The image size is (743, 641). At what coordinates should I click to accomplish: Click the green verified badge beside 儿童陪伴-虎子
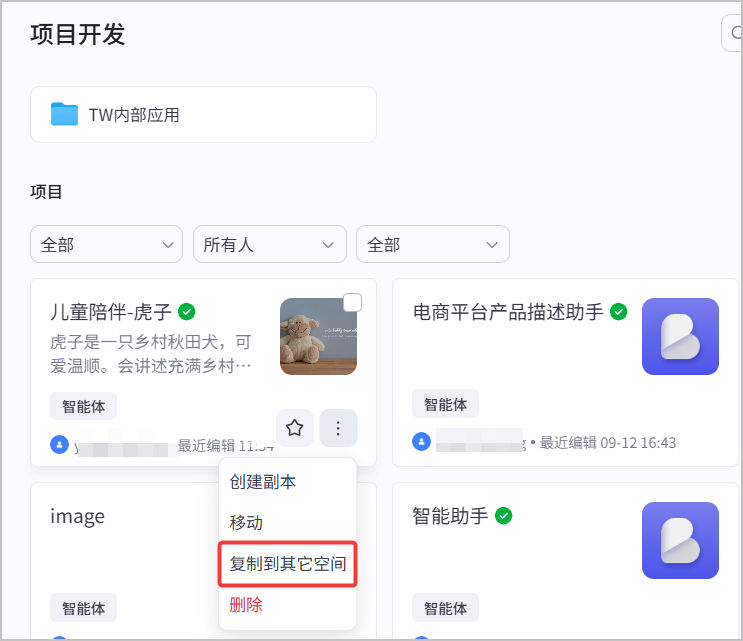pos(187,312)
